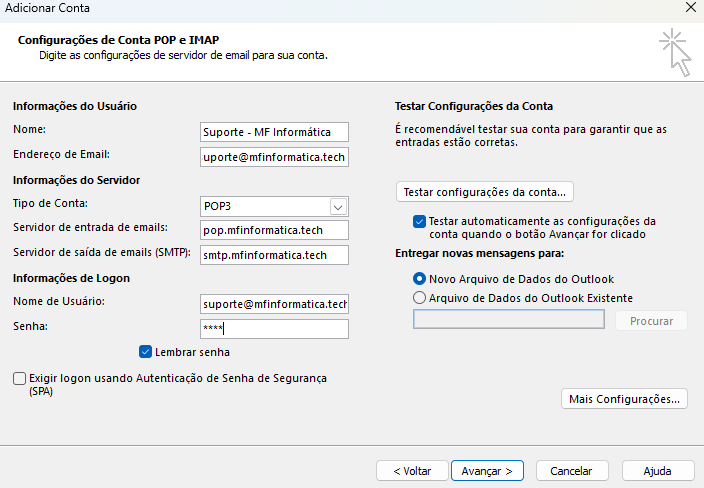Open Mais Configurações dialog
Image resolution: width=704 pixels, height=488 pixels.
[625, 399]
